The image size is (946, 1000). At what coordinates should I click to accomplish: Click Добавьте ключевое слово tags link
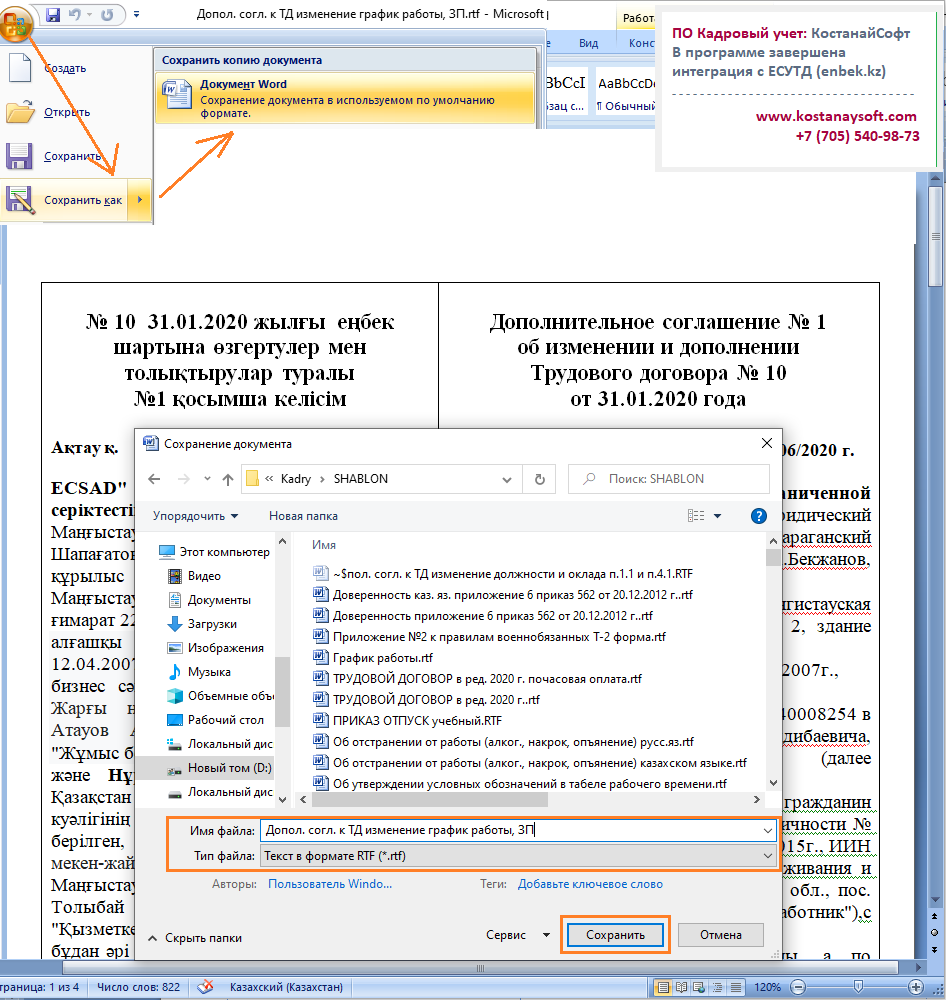[x=590, y=885]
